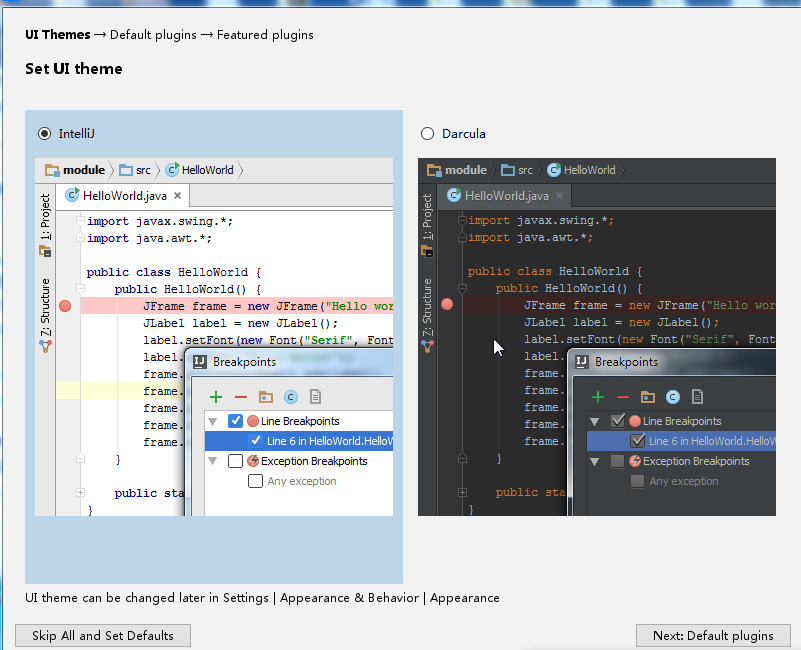Click red Line Breakpoints icon, Darcula preview

point(635,421)
